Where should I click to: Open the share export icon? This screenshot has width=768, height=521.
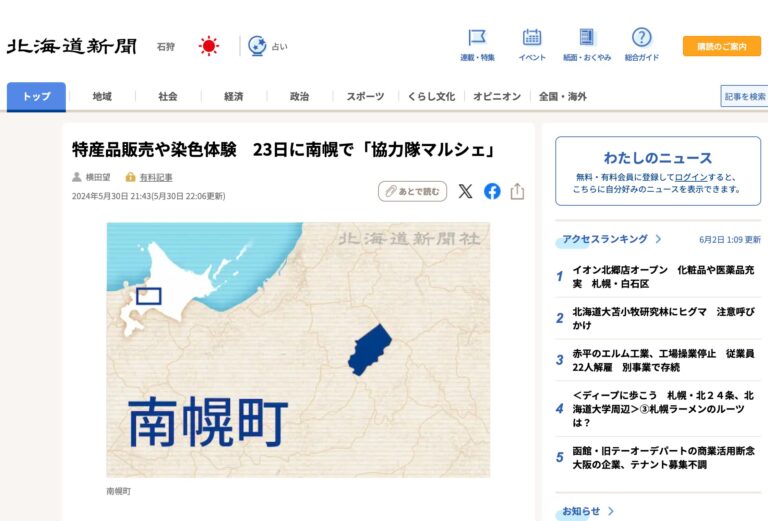click(517, 191)
